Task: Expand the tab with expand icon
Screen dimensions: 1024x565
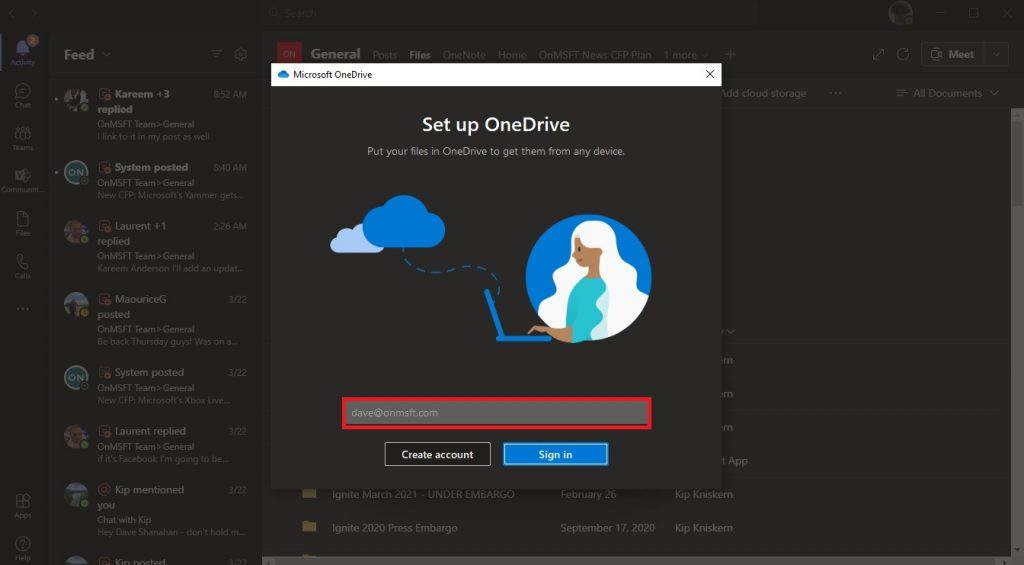Action: [878, 54]
